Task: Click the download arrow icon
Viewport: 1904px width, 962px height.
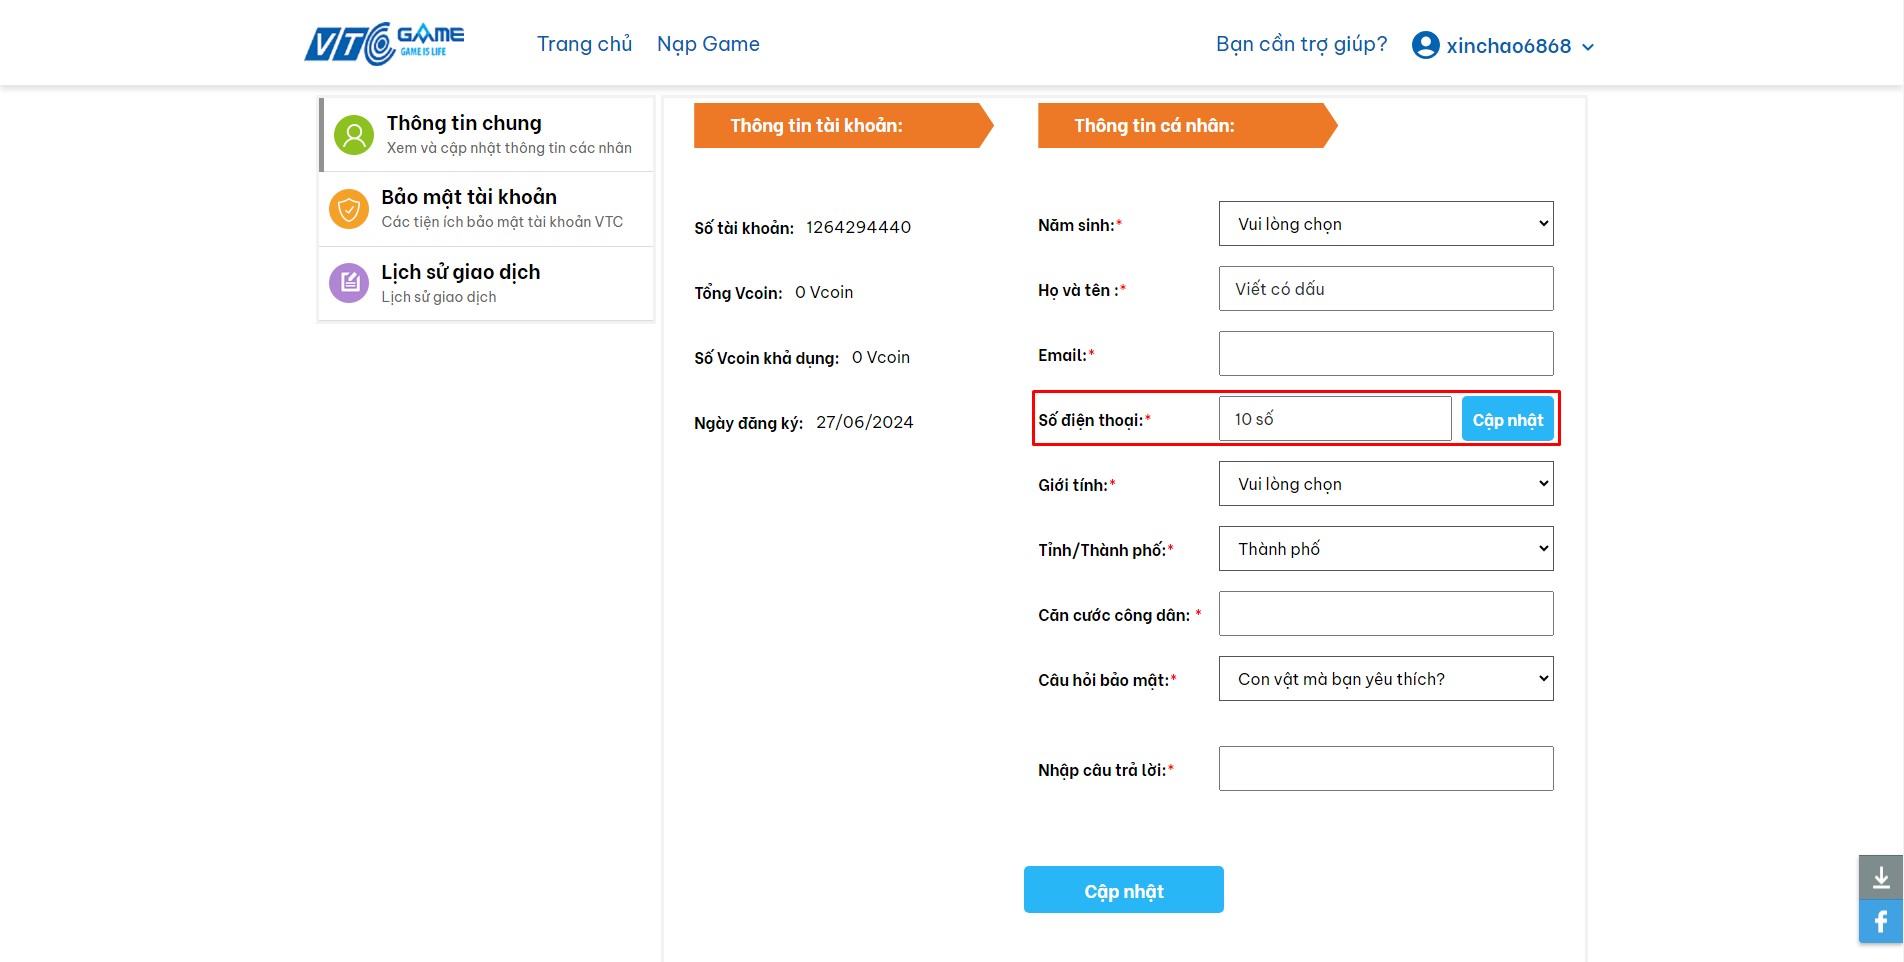Action: pyautogui.click(x=1880, y=877)
